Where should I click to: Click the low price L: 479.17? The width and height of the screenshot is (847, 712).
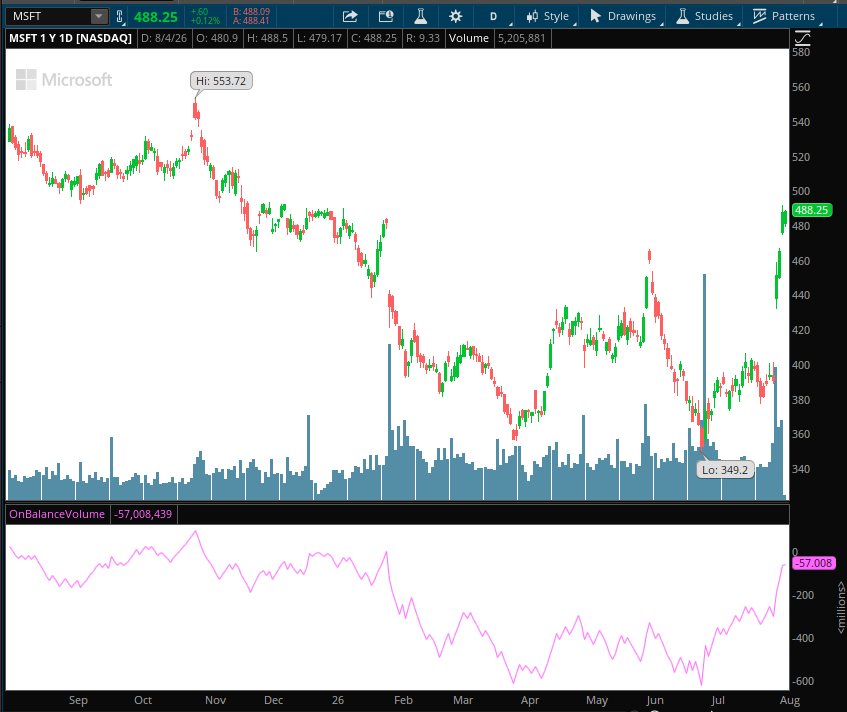[319, 38]
